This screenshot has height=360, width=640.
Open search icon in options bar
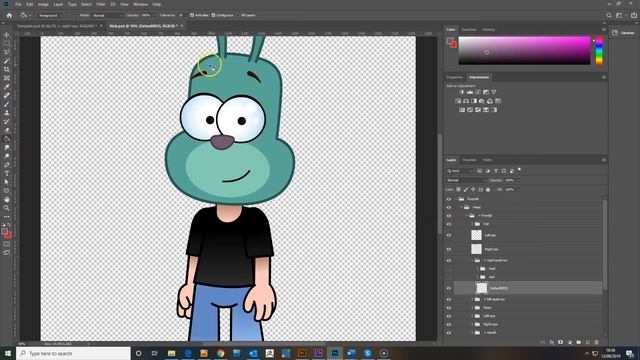coord(609,15)
